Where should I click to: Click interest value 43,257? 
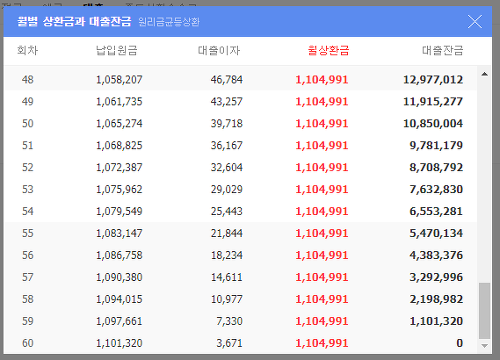[x=227, y=101]
